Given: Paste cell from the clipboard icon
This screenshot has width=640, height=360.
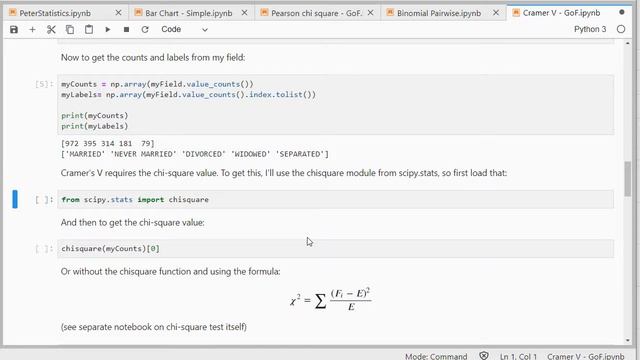Looking at the screenshot, I should point(89,29).
